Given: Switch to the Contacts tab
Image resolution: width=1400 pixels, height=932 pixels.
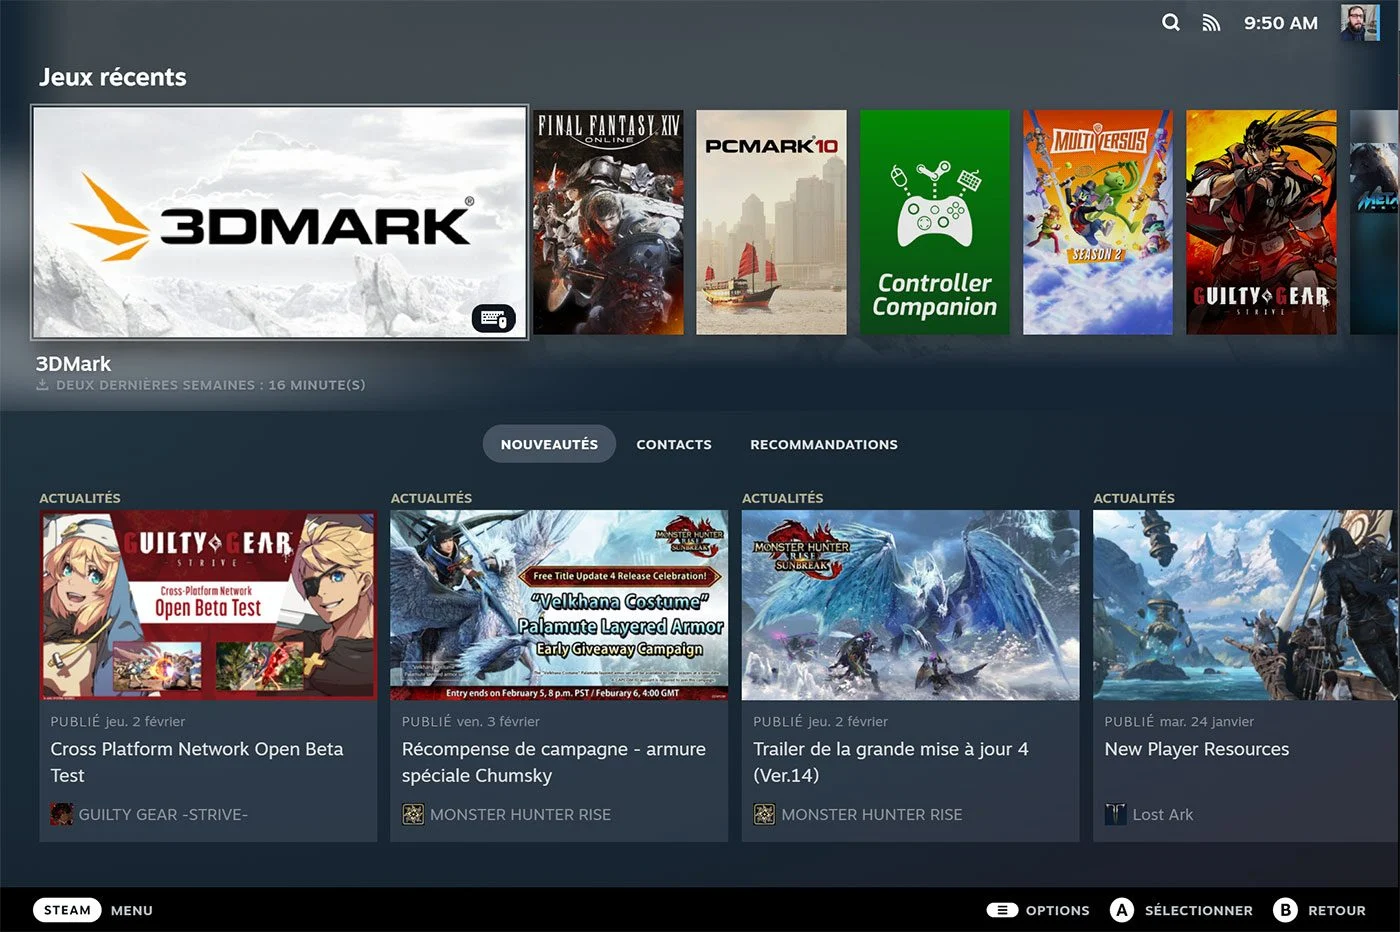Looking at the screenshot, I should pyautogui.click(x=674, y=444).
